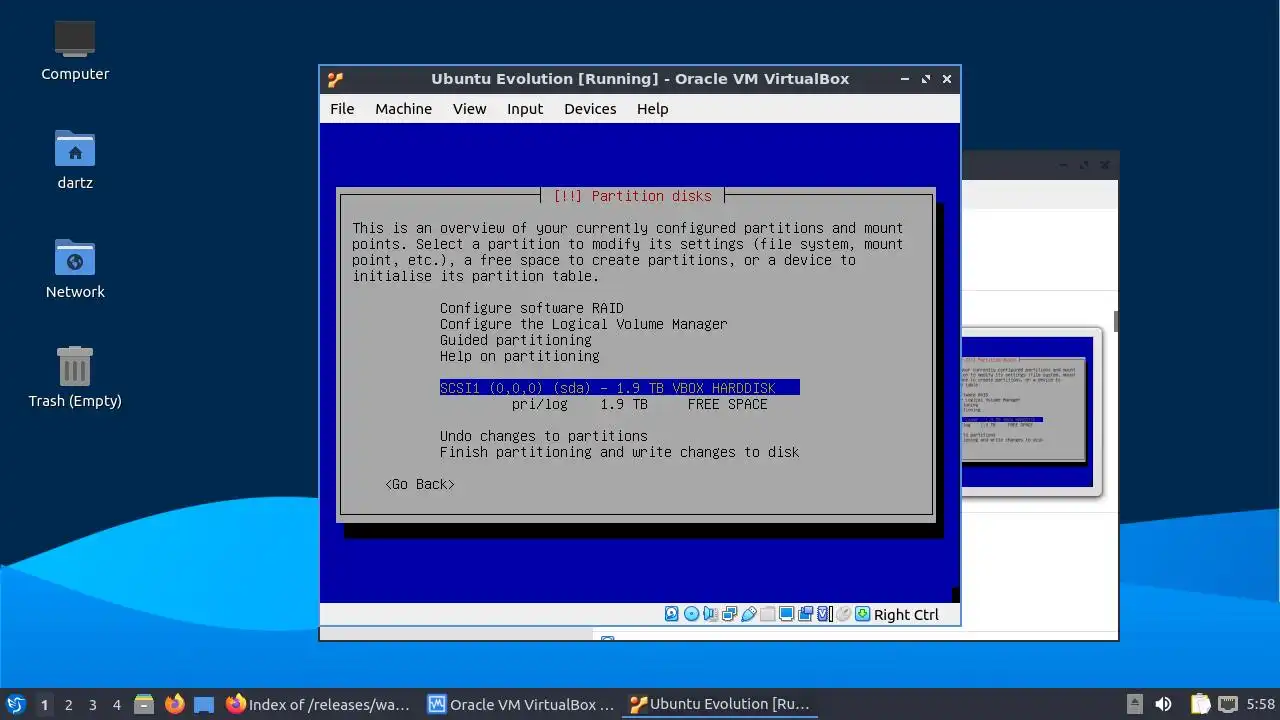Switch to virtual desktop 3
The width and height of the screenshot is (1280, 720).
point(92,705)
